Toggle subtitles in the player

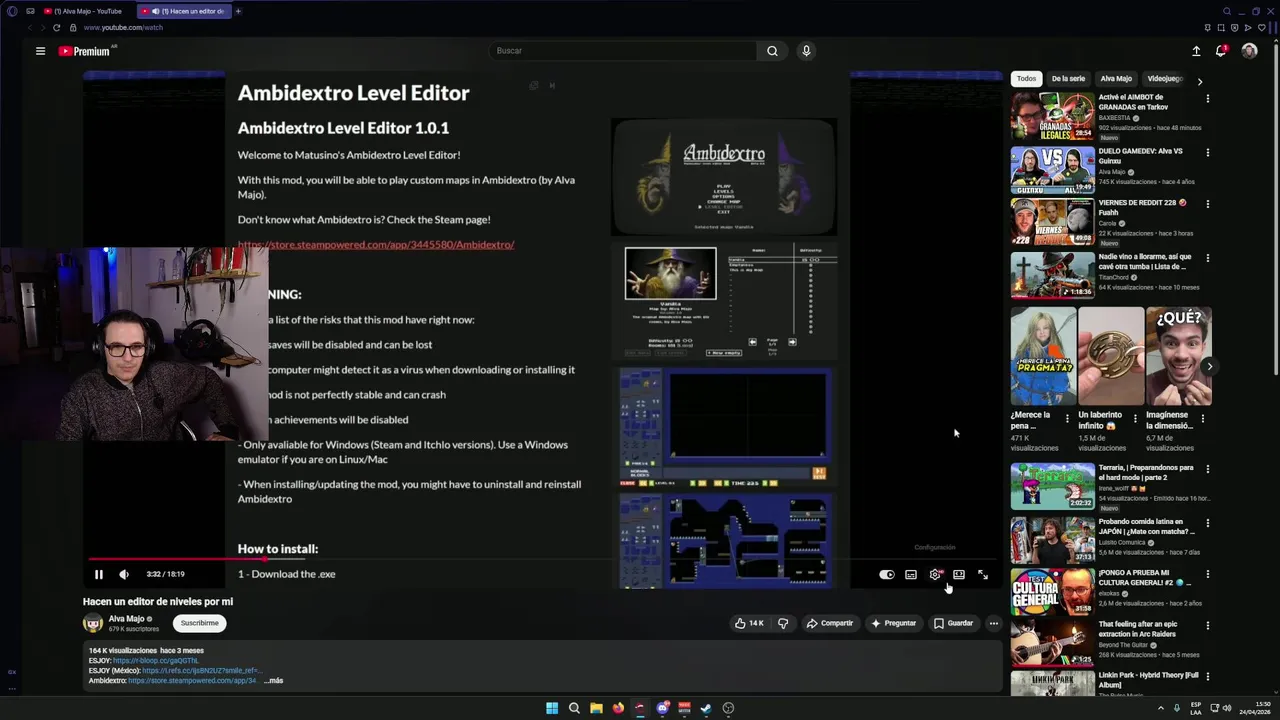click(911, 574)
